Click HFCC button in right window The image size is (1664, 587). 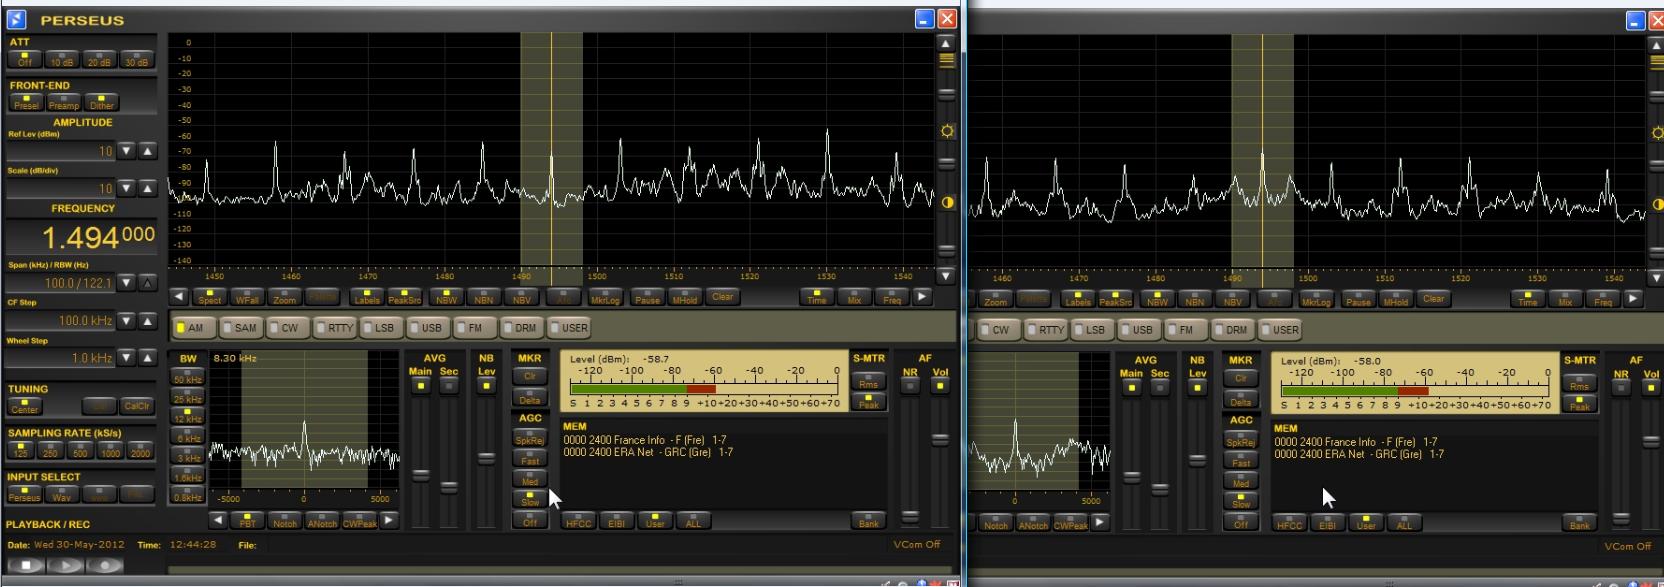1289,523
